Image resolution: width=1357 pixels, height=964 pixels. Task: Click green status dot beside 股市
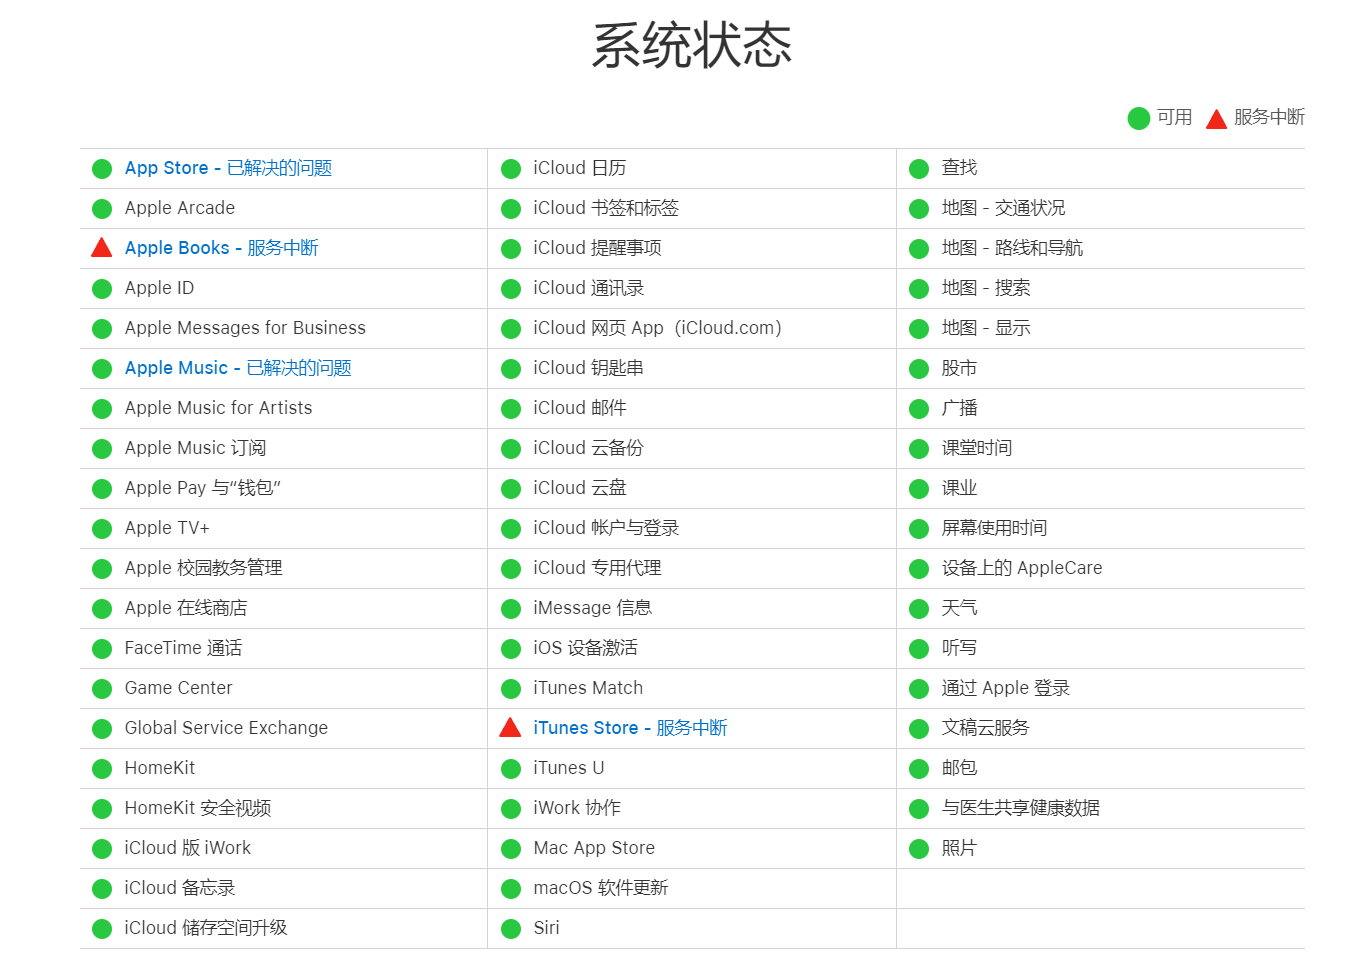919,369
